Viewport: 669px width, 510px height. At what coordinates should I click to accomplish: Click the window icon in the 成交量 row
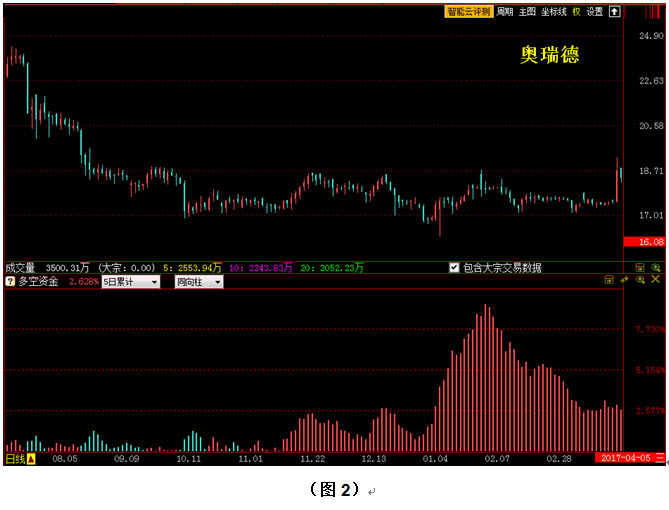[640, 268]
